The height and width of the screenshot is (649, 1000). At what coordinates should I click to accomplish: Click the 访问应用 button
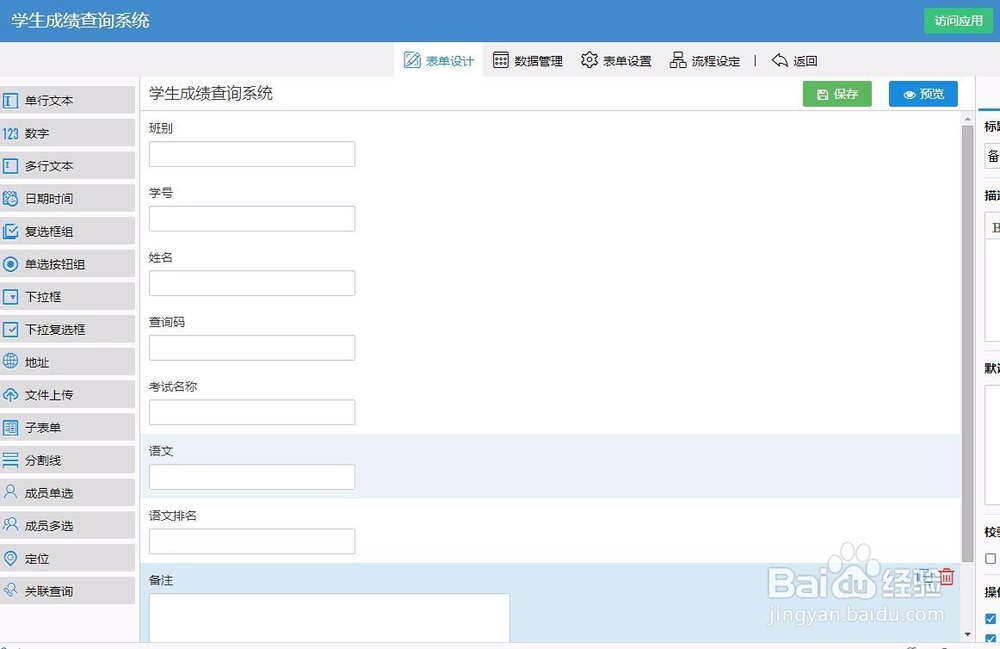pyautogui.click(x=959, y=21)
